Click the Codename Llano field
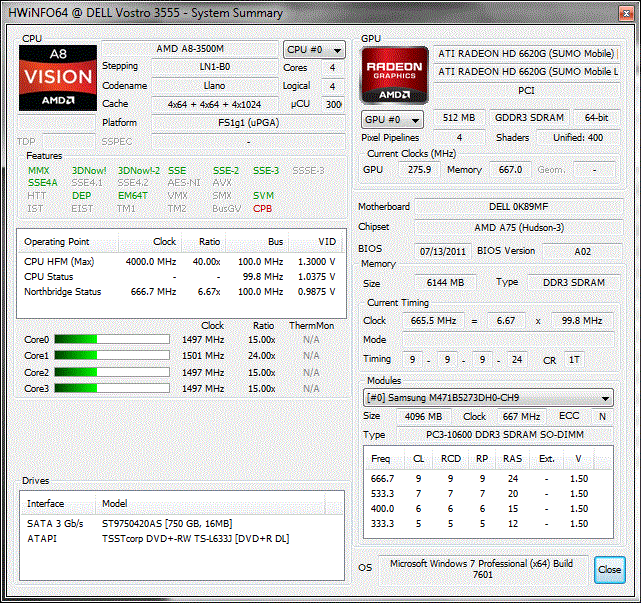This screenshot has height=603, width=641. (x=215, y=86)
